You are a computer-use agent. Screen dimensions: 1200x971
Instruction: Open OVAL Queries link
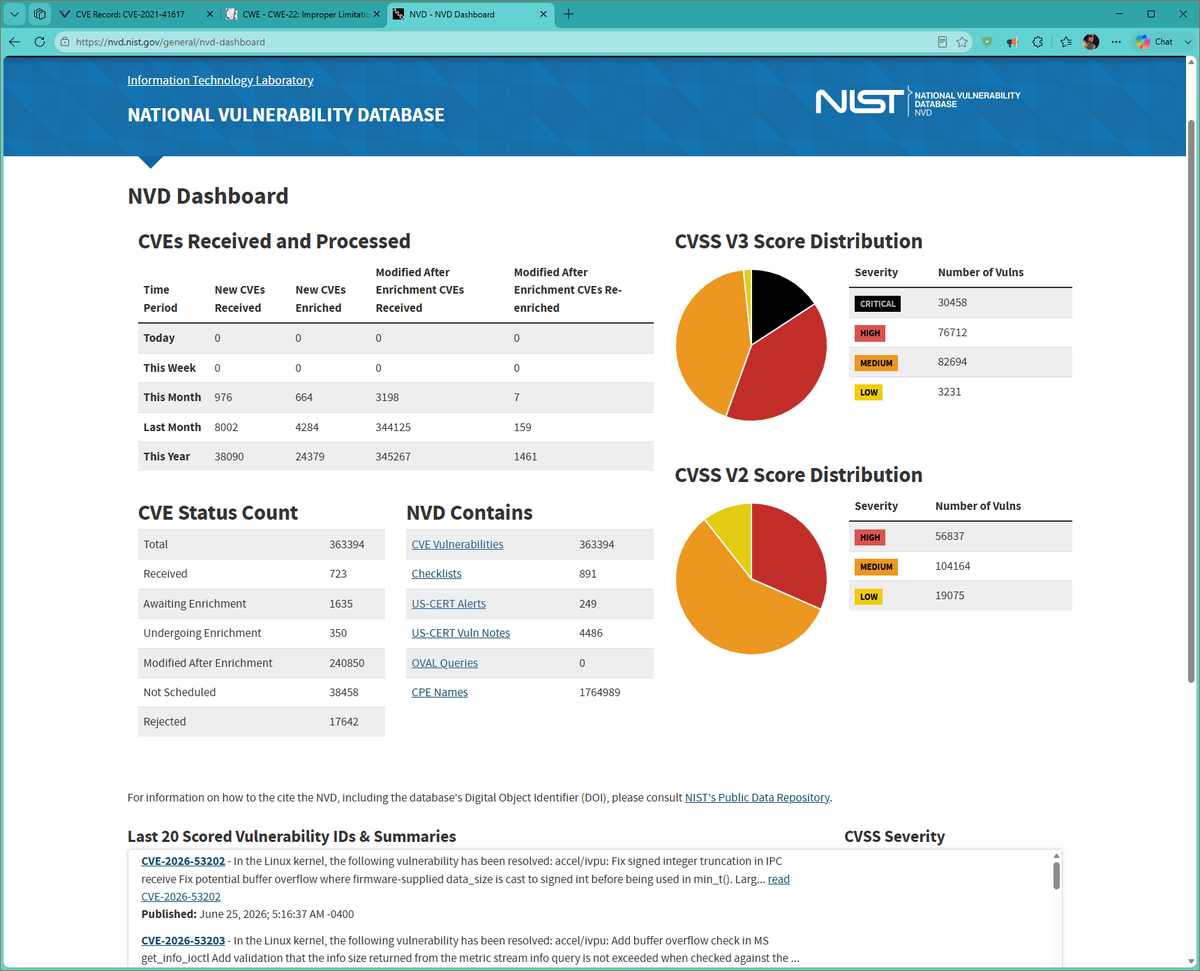point(444,663)
